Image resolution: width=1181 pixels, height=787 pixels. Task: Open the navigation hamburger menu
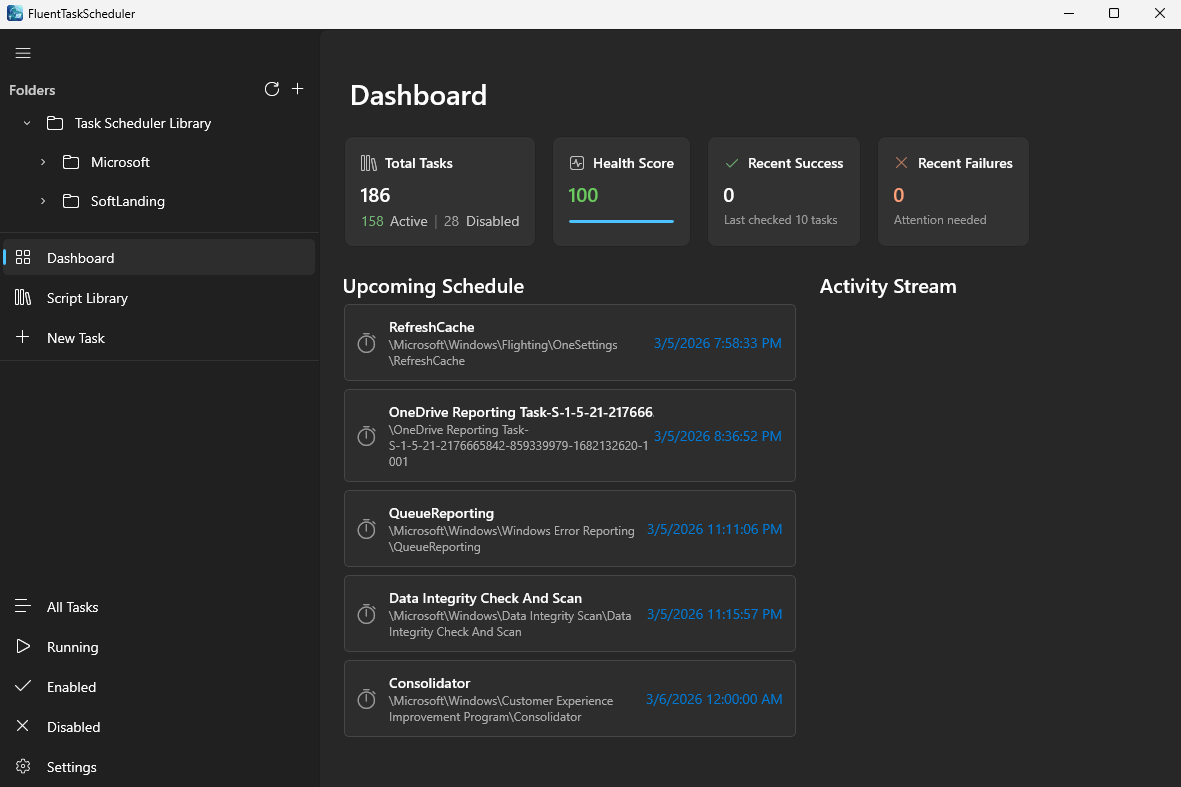(x=23, y=53)
